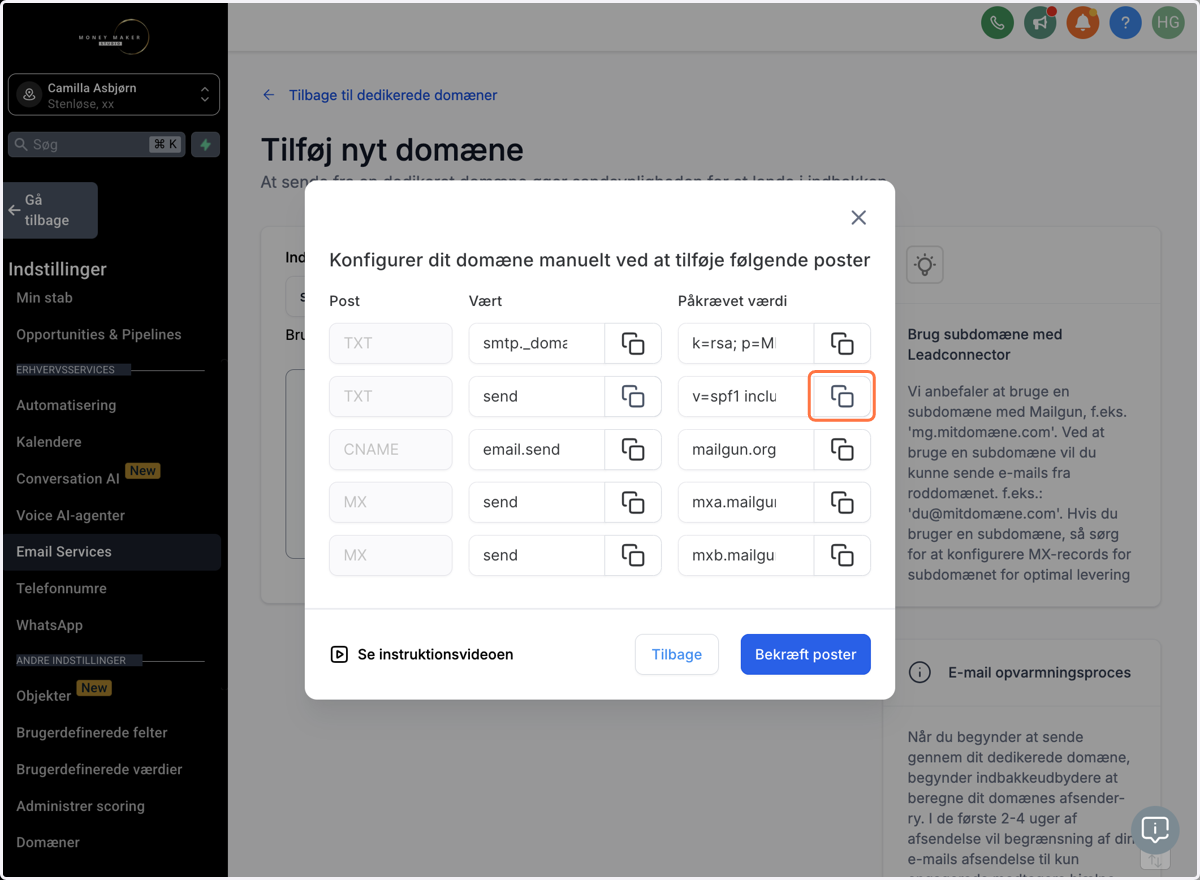Open Brugerdefinerede felter
Image resolution: width=1200 pixels, height=880 pixels.
tap(92, 732)
